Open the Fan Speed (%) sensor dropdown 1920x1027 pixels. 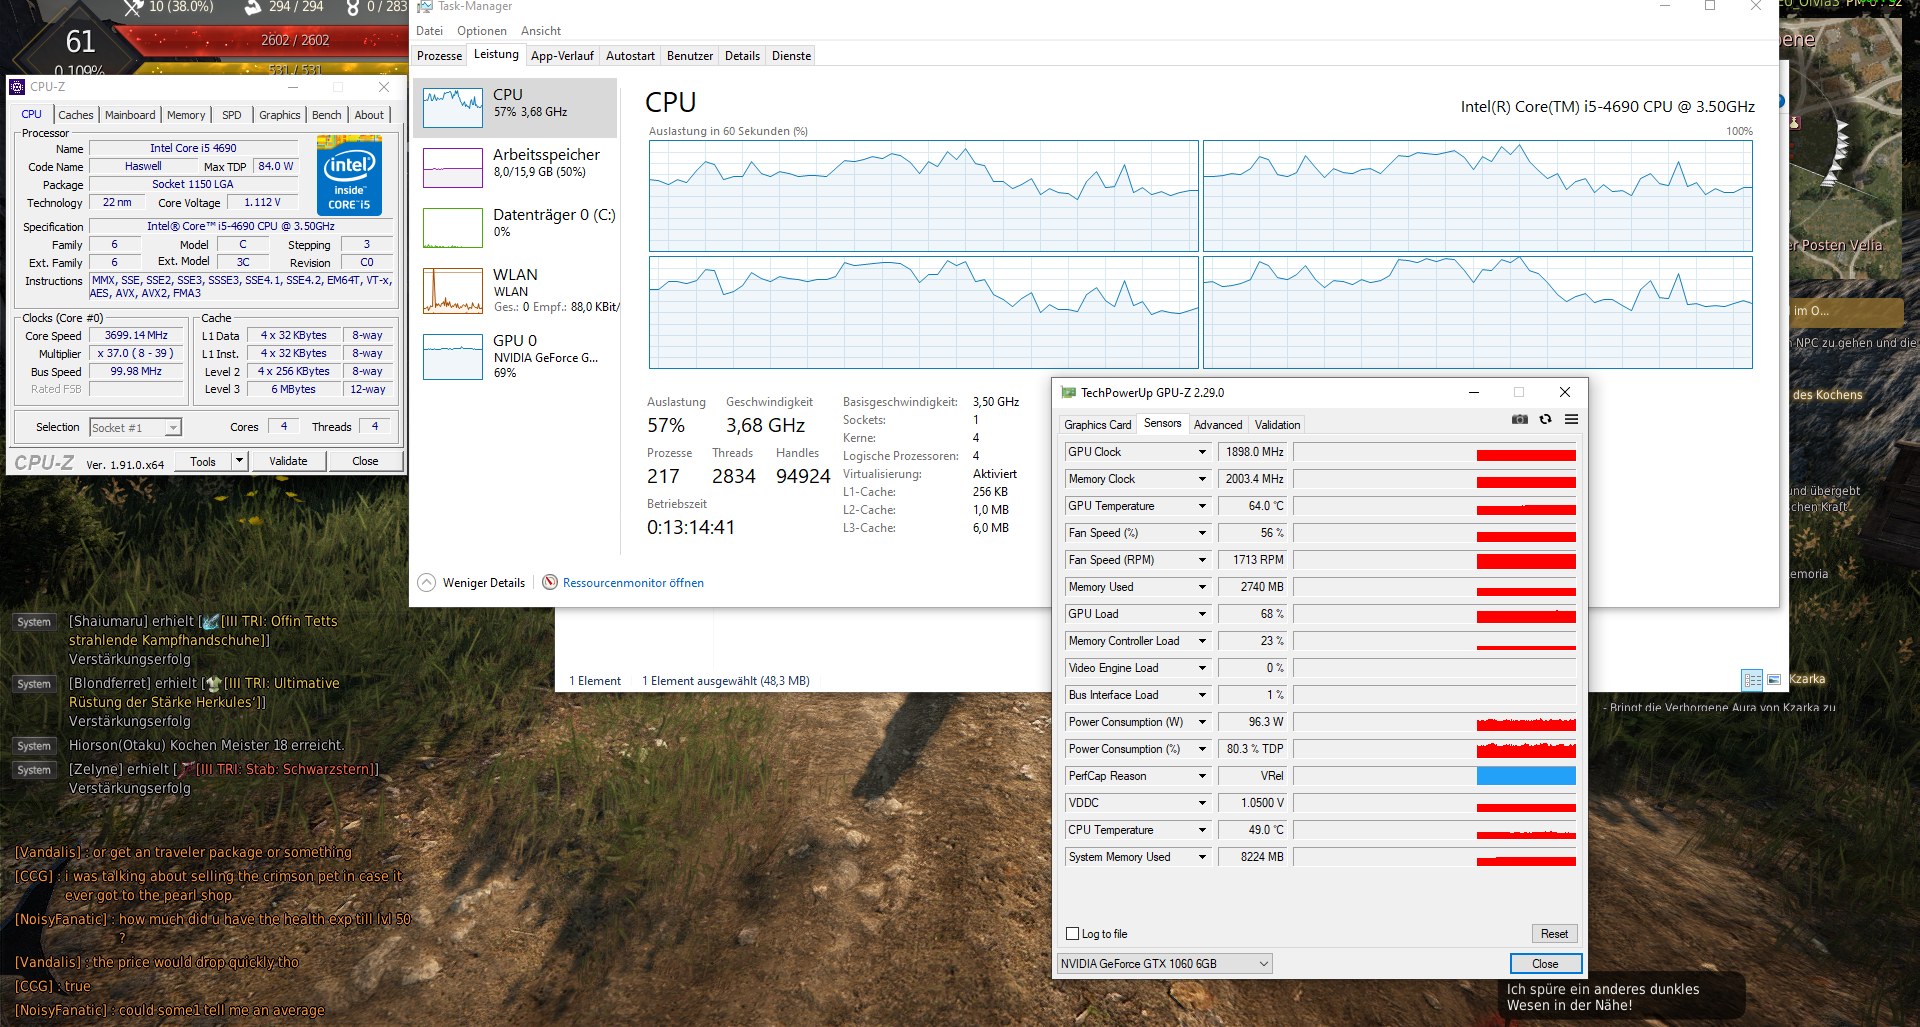click(x=1202, y=533)
